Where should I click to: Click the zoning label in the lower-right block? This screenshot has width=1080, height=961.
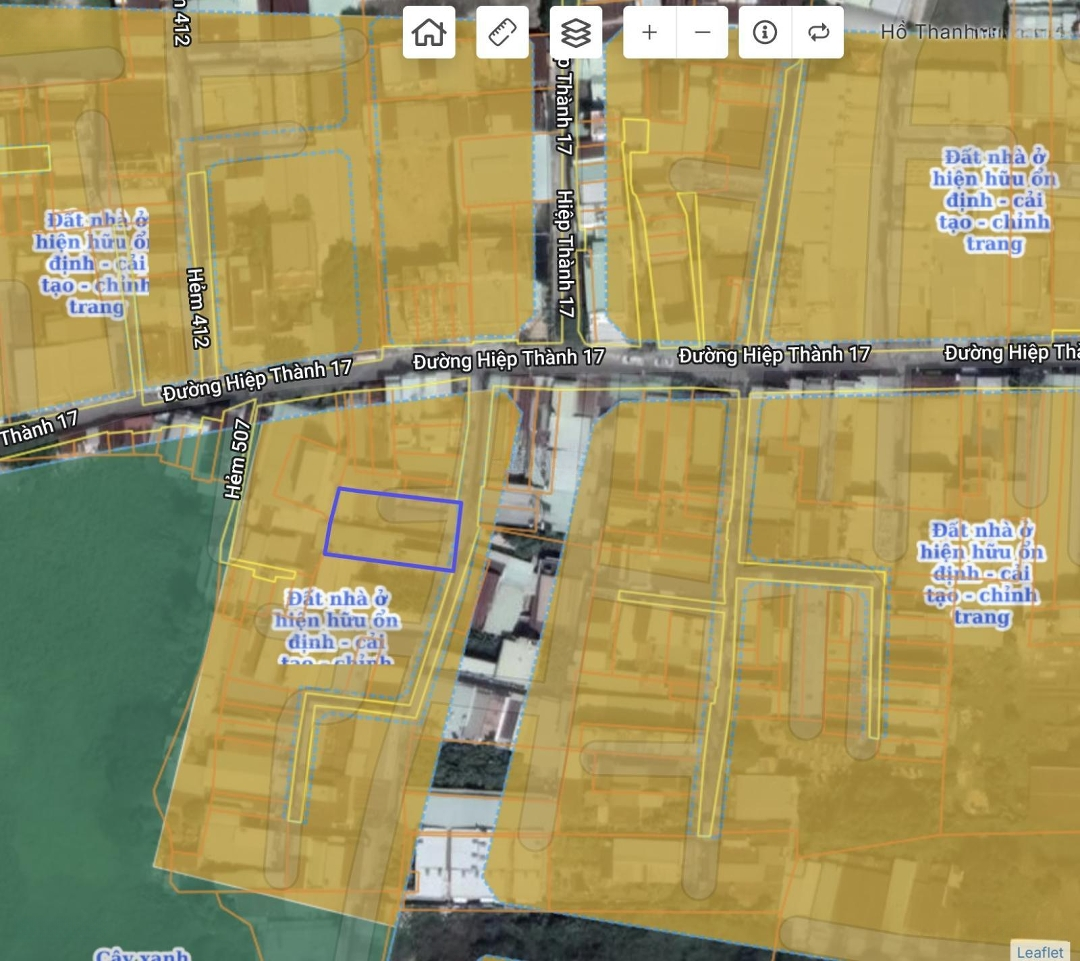click(981, 573)
